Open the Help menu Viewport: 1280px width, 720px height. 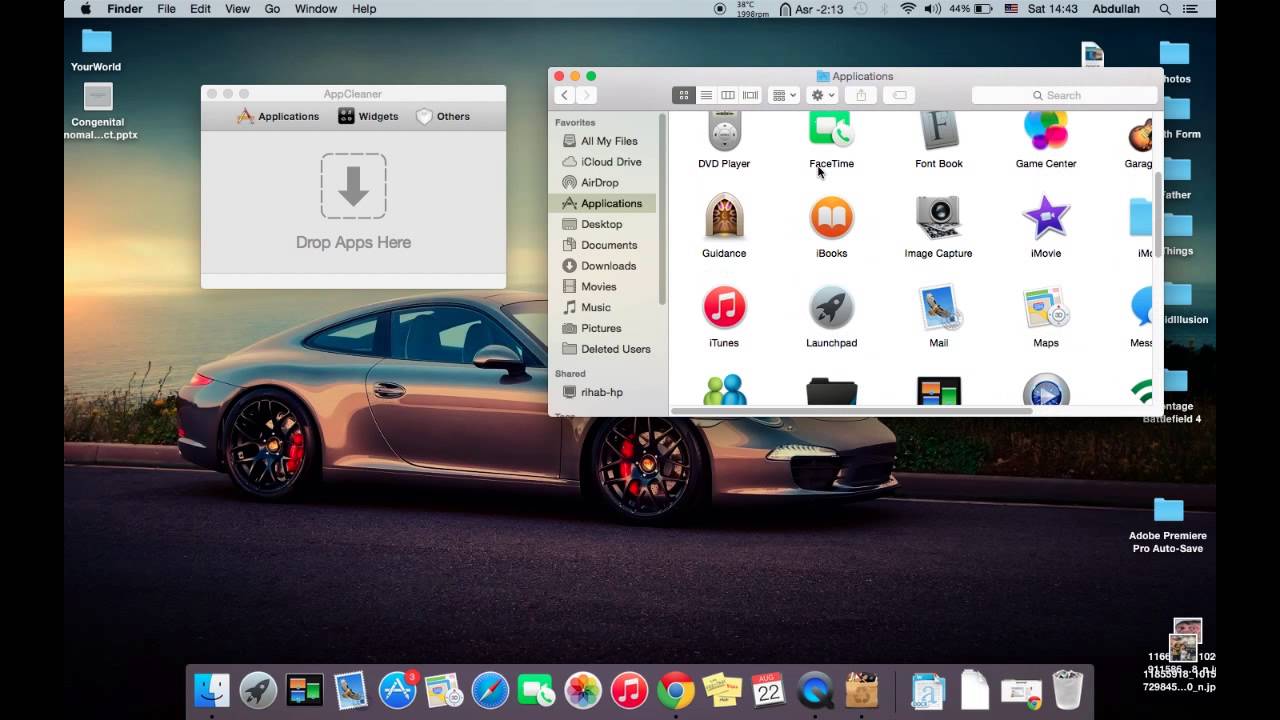coord(364,9)
